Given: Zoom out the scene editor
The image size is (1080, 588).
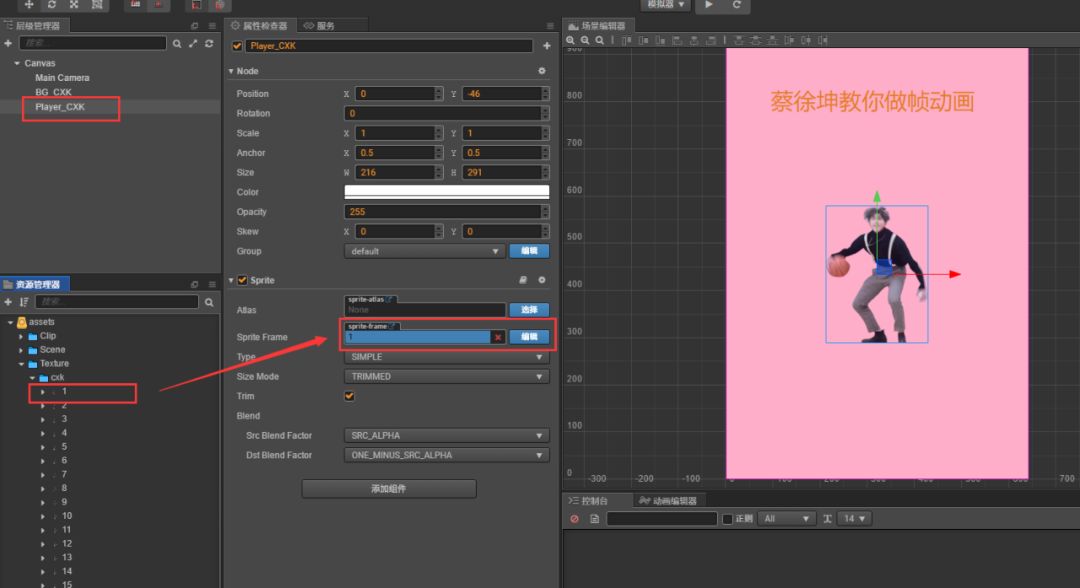Looking at the screenshot, I should pyautogui.click(x=585, y=40).
